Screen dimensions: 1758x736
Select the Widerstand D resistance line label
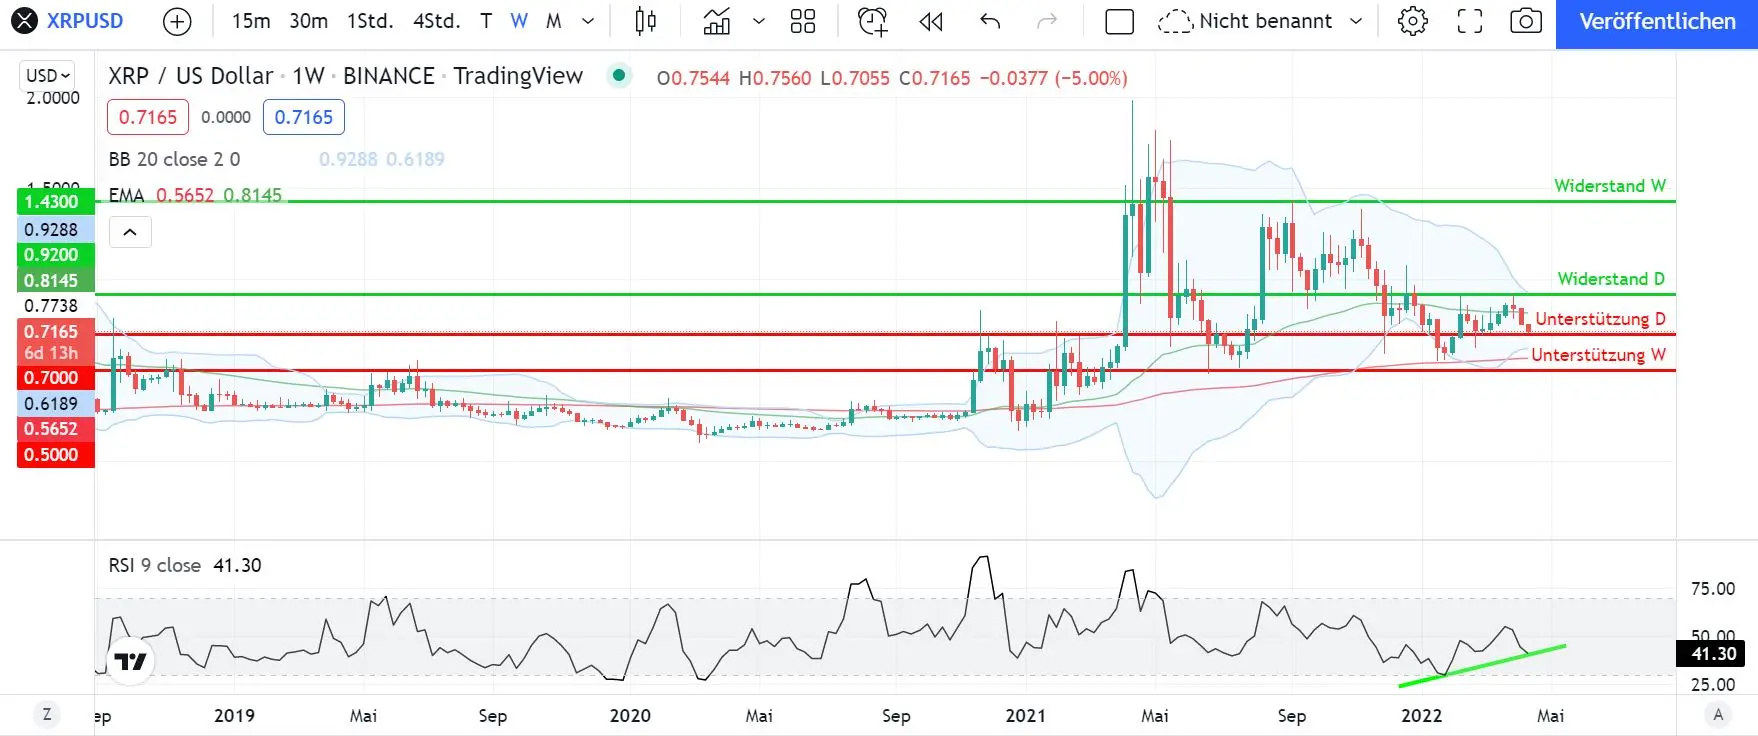click(x=1611, y=279)
